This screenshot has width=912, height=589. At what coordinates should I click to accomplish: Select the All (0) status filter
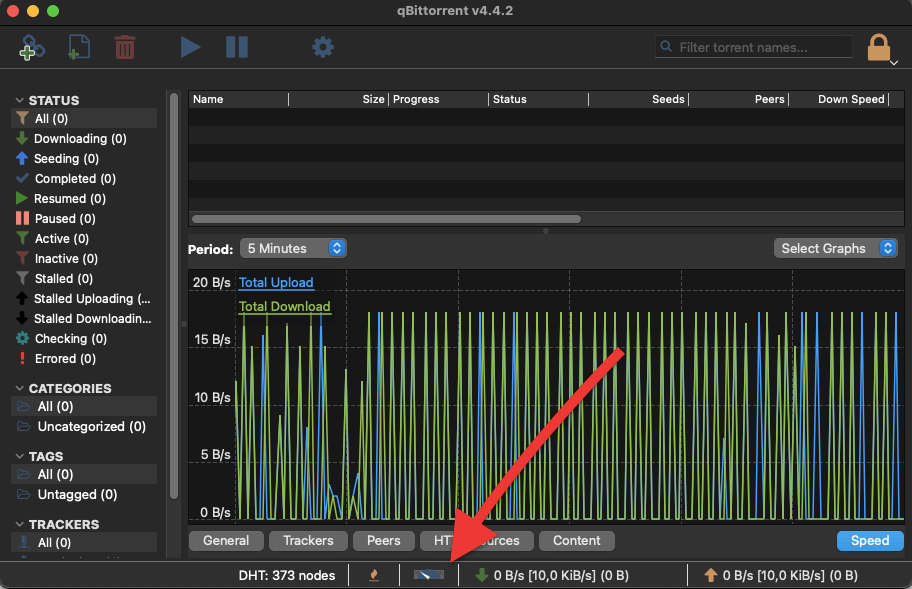tap(84, 119)
